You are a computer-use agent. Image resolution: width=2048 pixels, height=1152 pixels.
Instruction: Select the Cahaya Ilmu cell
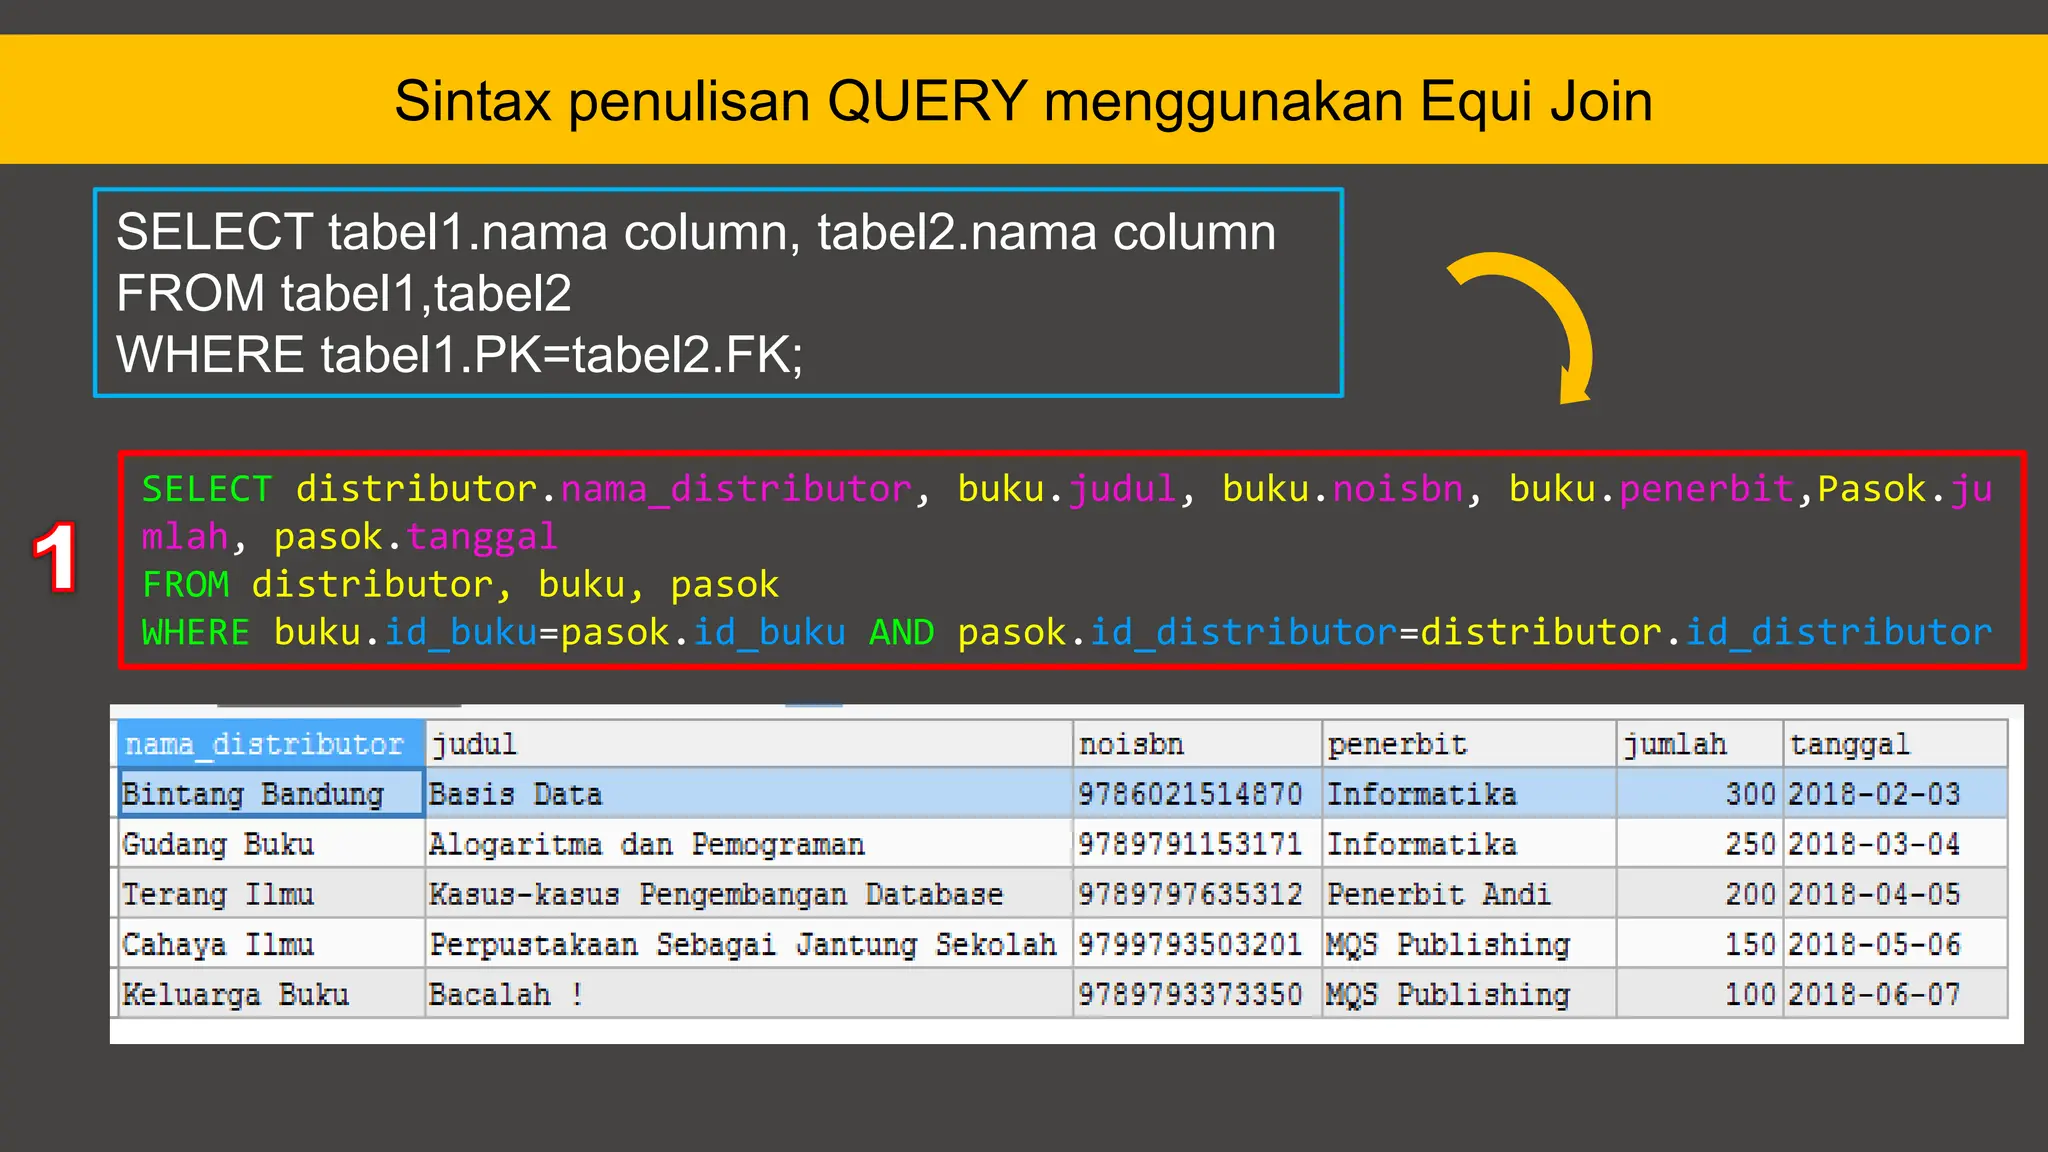tap(271, 944)
